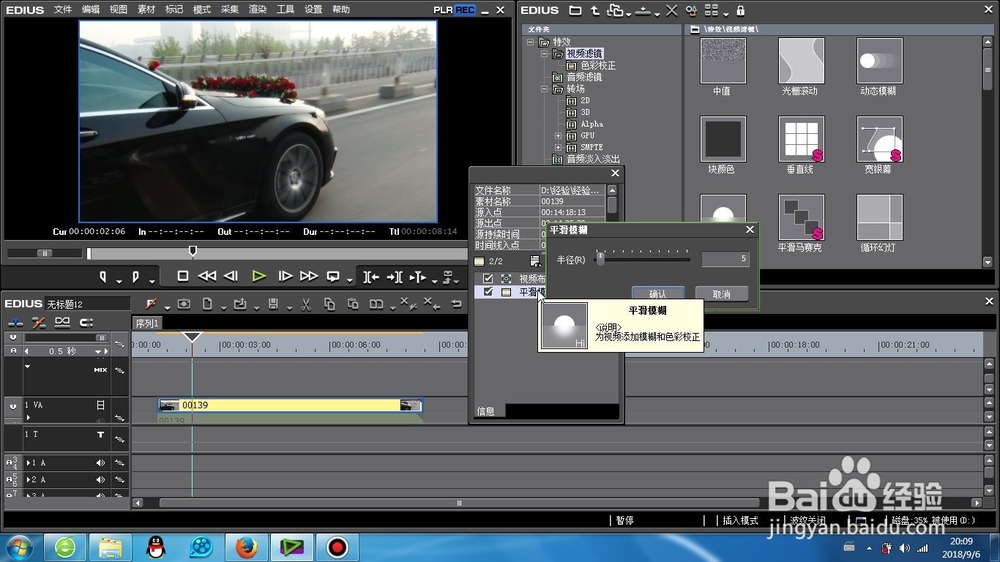The width and height of the screenshot is (1000, 562).
Task: Open the 视图 menu
Action: (118, 10)
